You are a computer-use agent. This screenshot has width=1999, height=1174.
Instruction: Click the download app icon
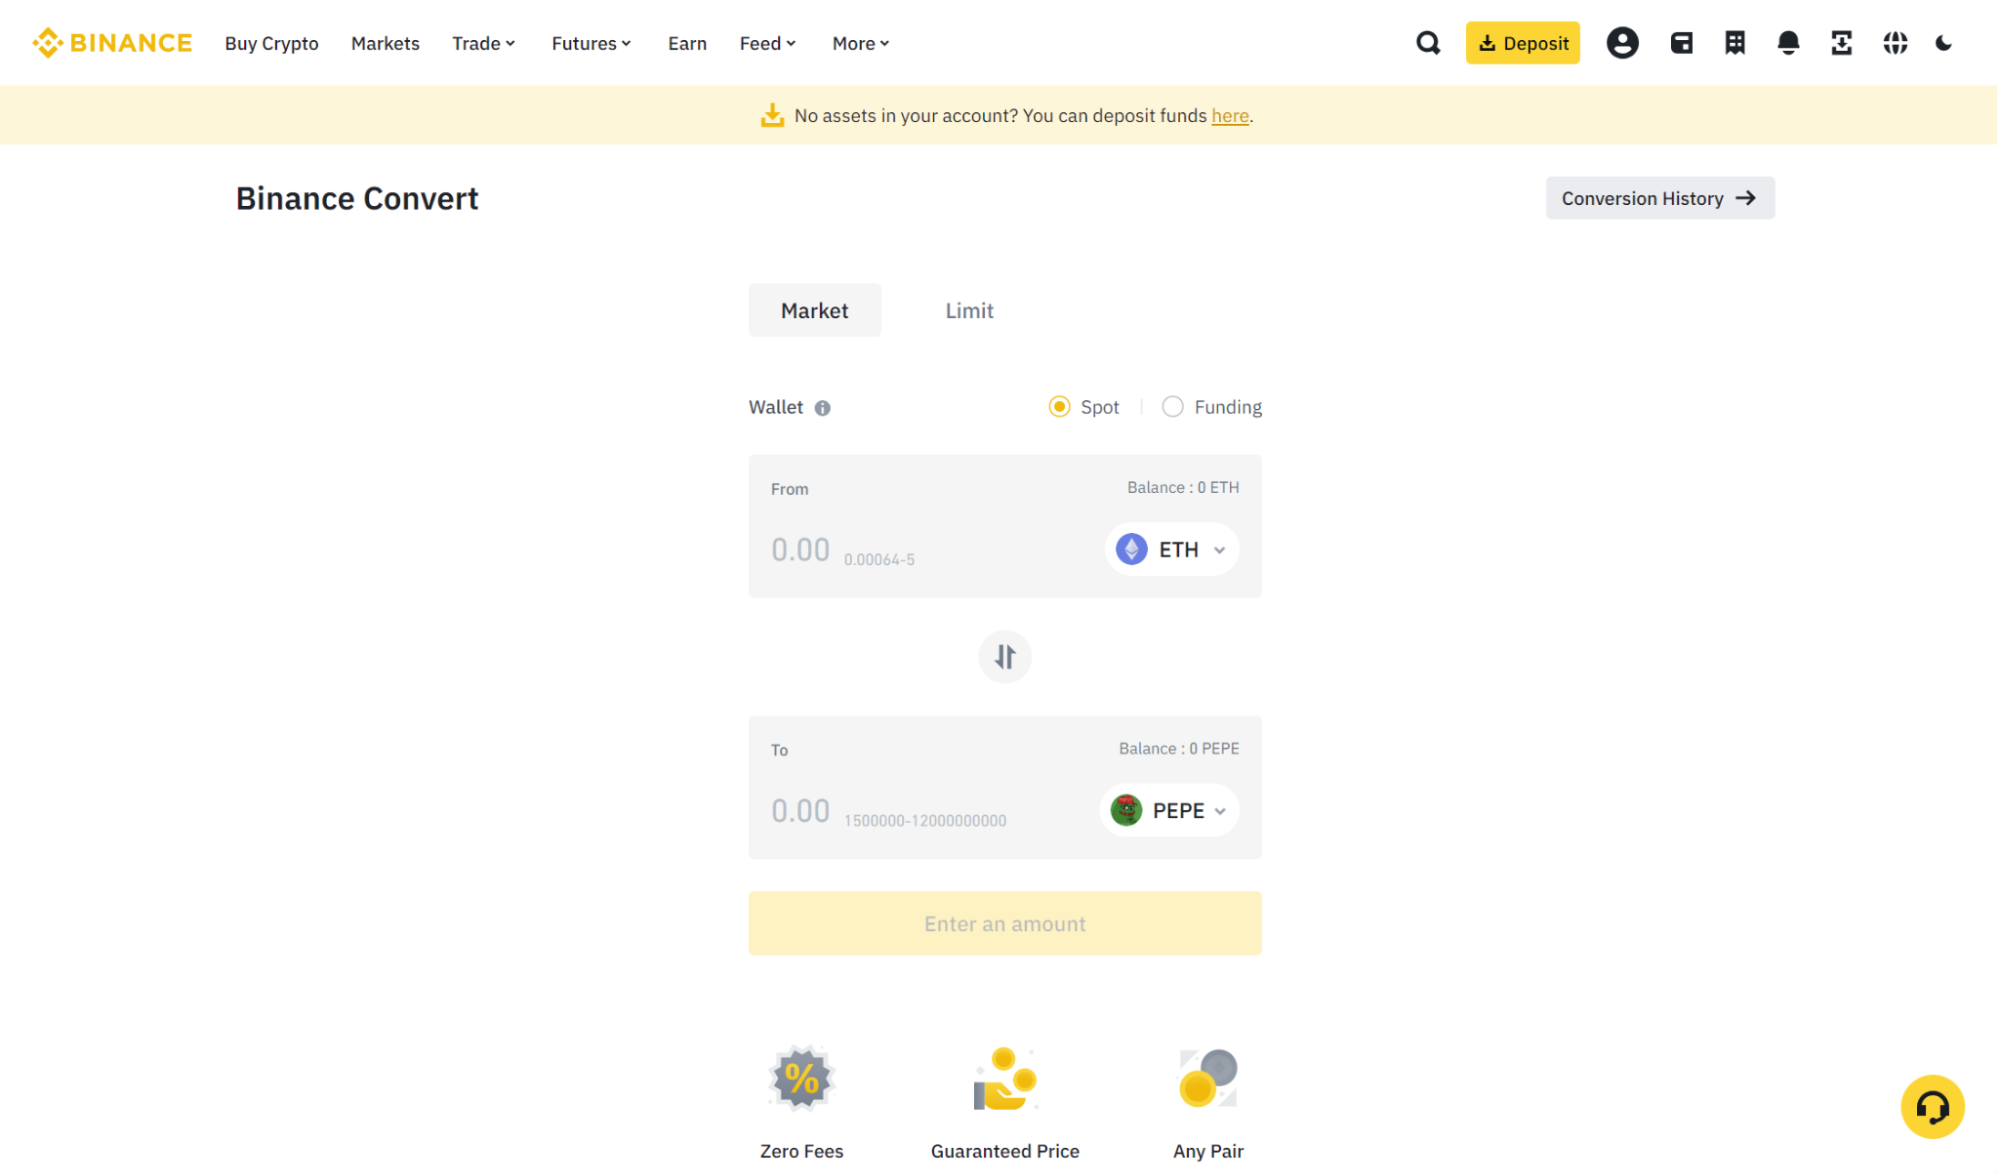1841,43
